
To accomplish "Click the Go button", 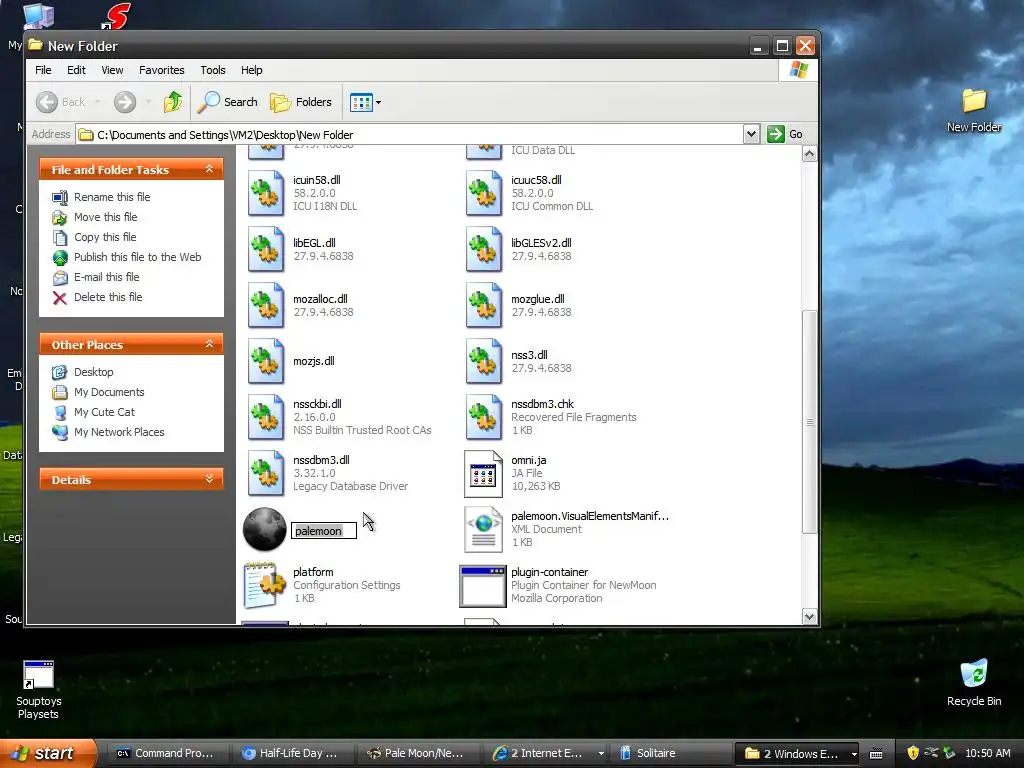I will [x=785, y=134].
